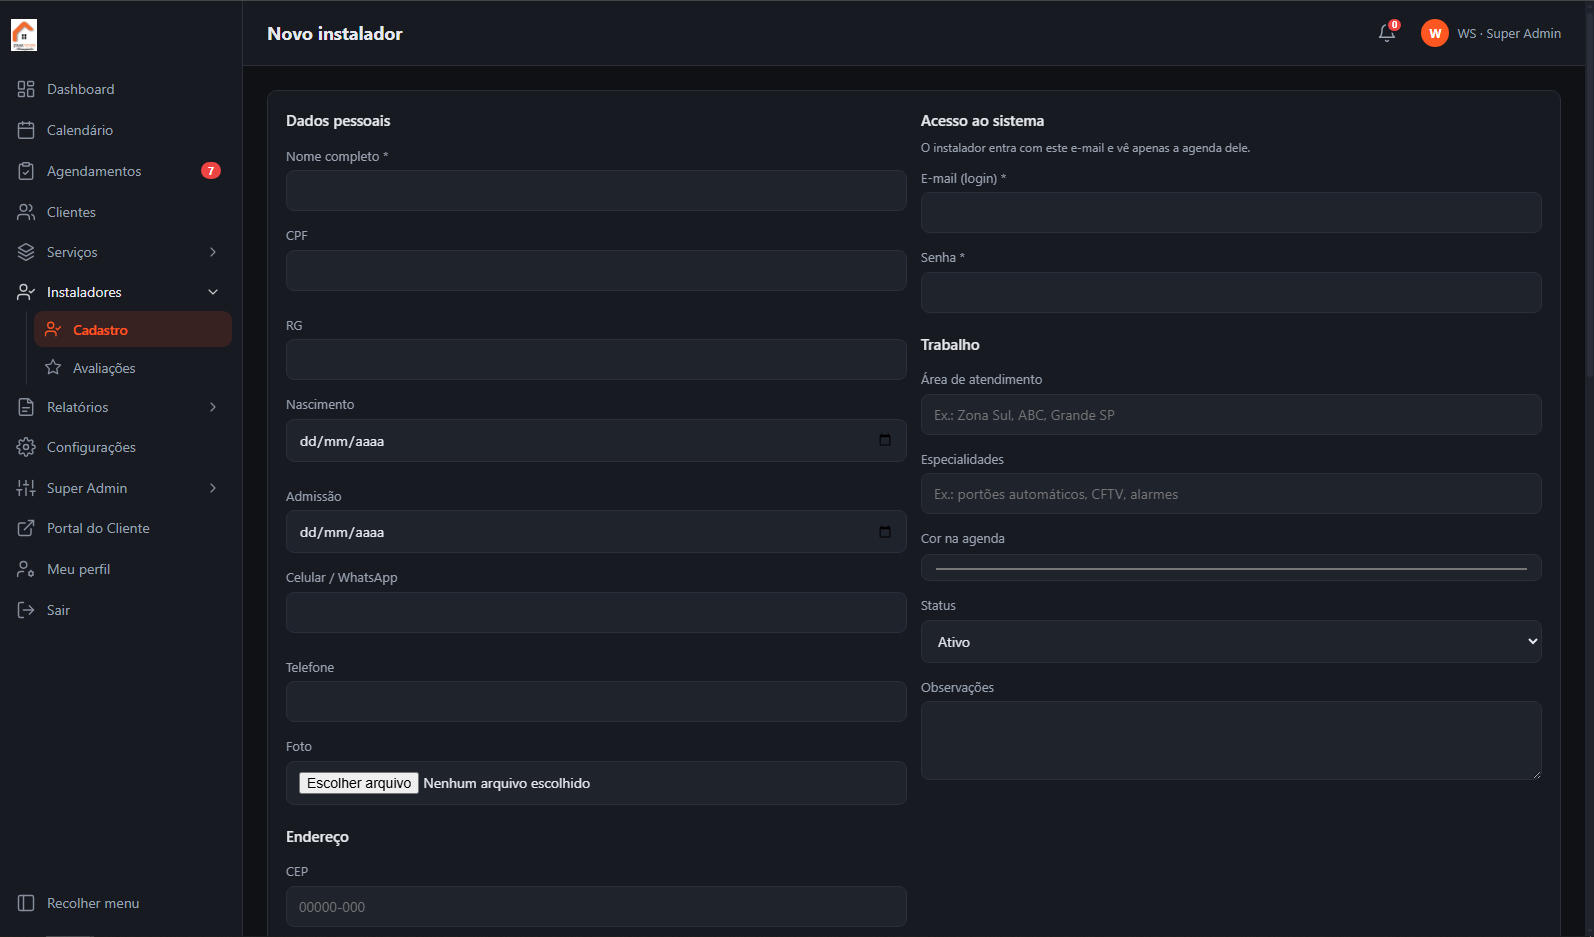Focus the E-mail (login) field

[x=1231, y=212]
